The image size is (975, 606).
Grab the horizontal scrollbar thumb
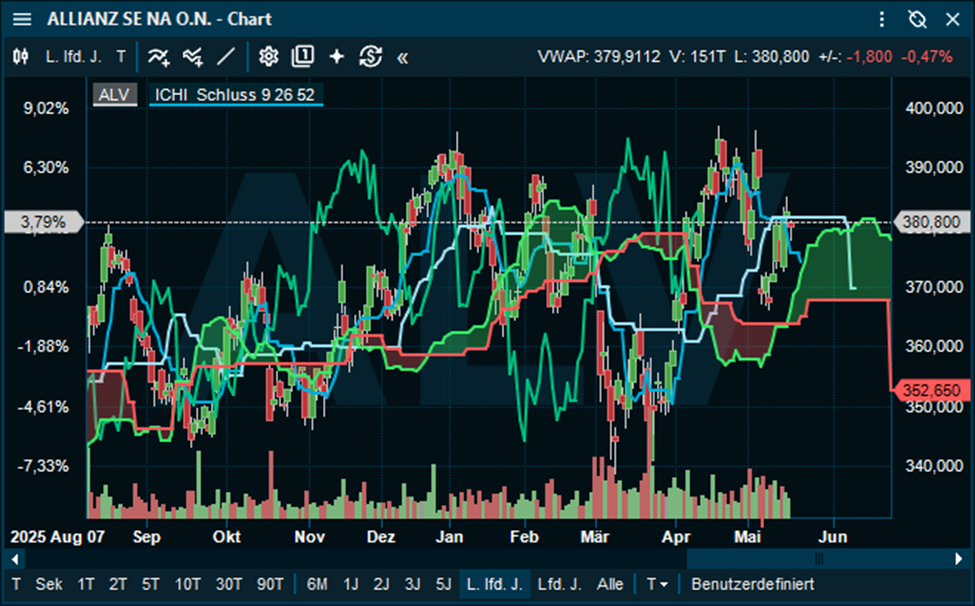(x=818, y=559)
